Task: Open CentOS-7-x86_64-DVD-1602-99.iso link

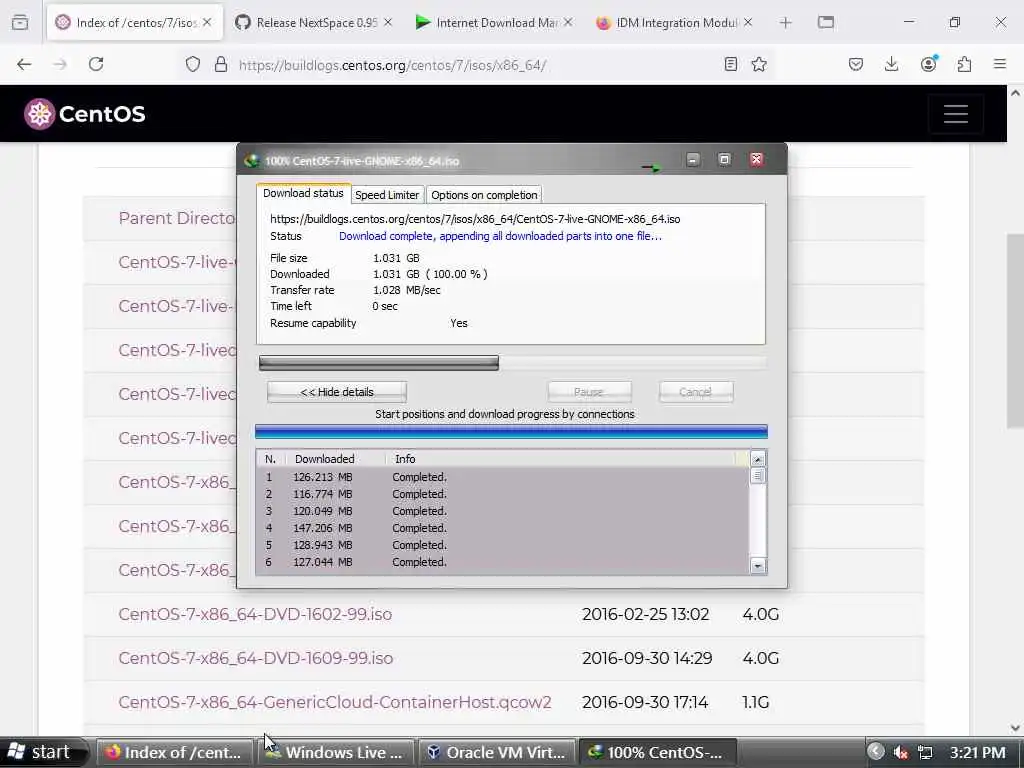Action: point(255,615)
